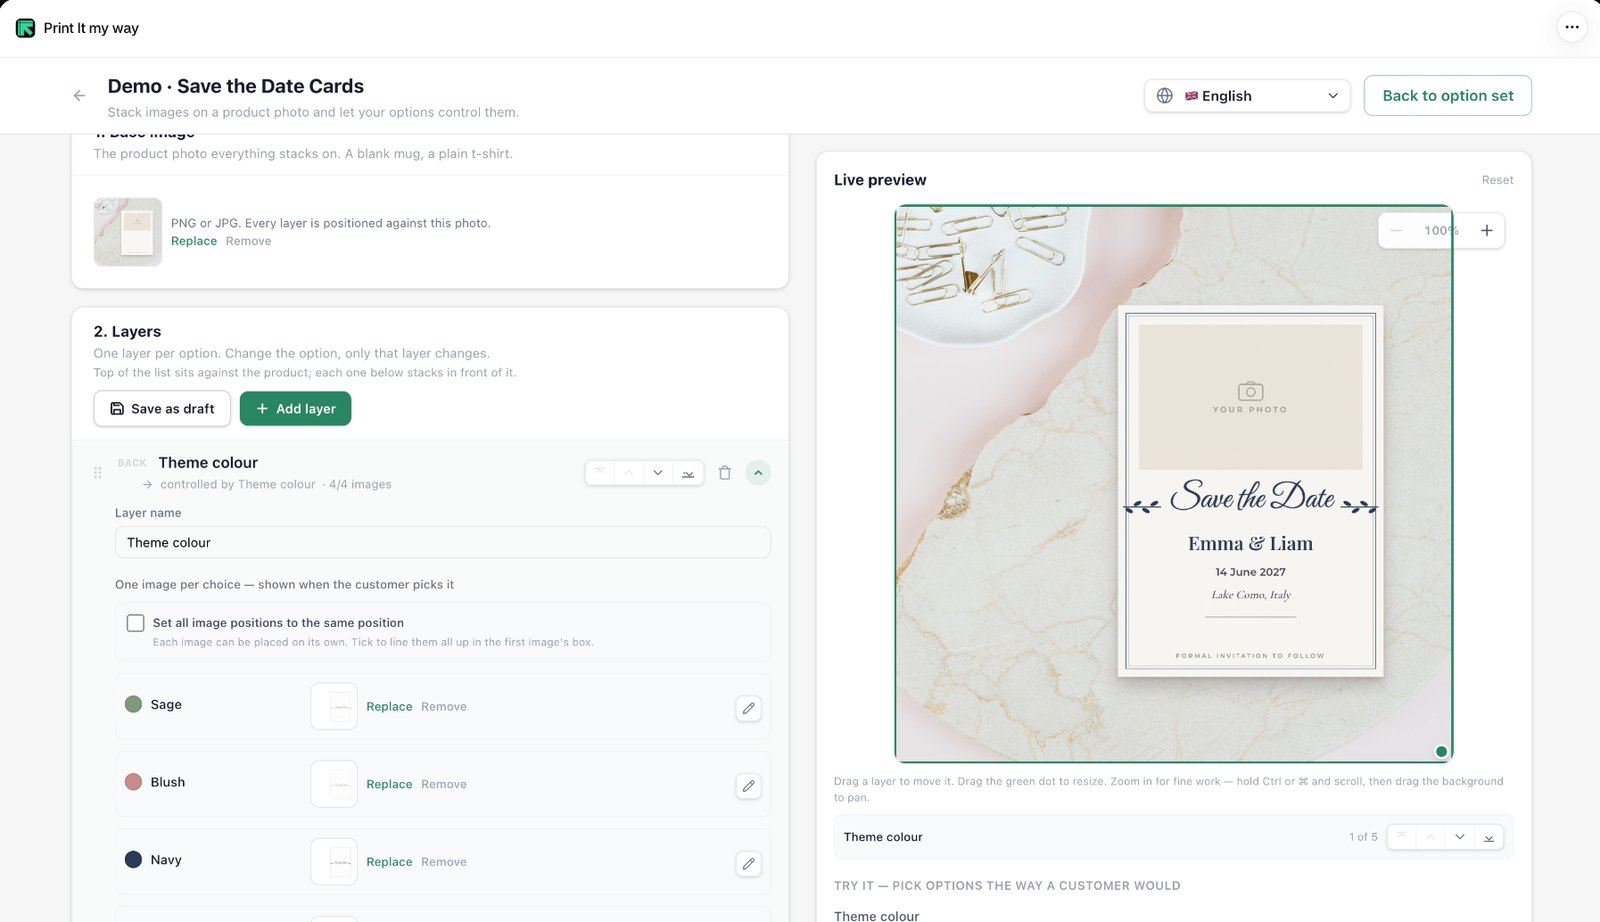Delete the Theme colour layer with trash icon
Screen dimensions: 1600x922
point(725,473)
